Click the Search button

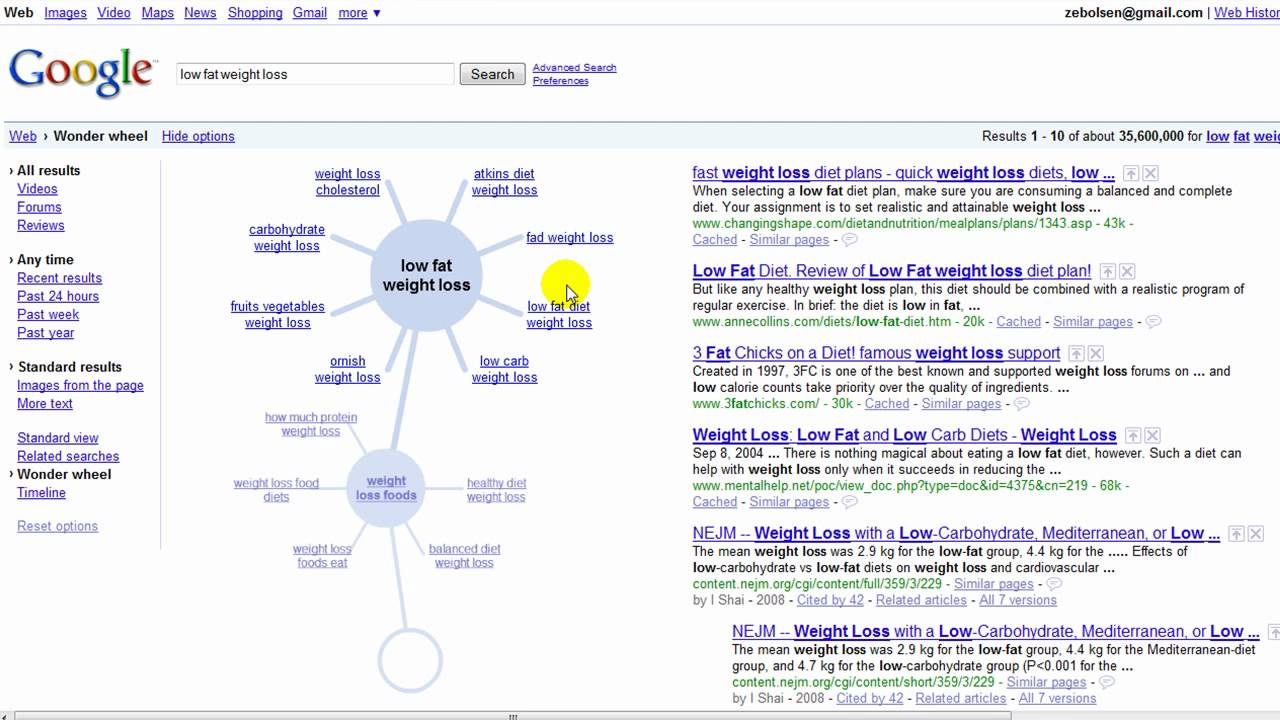493,74
